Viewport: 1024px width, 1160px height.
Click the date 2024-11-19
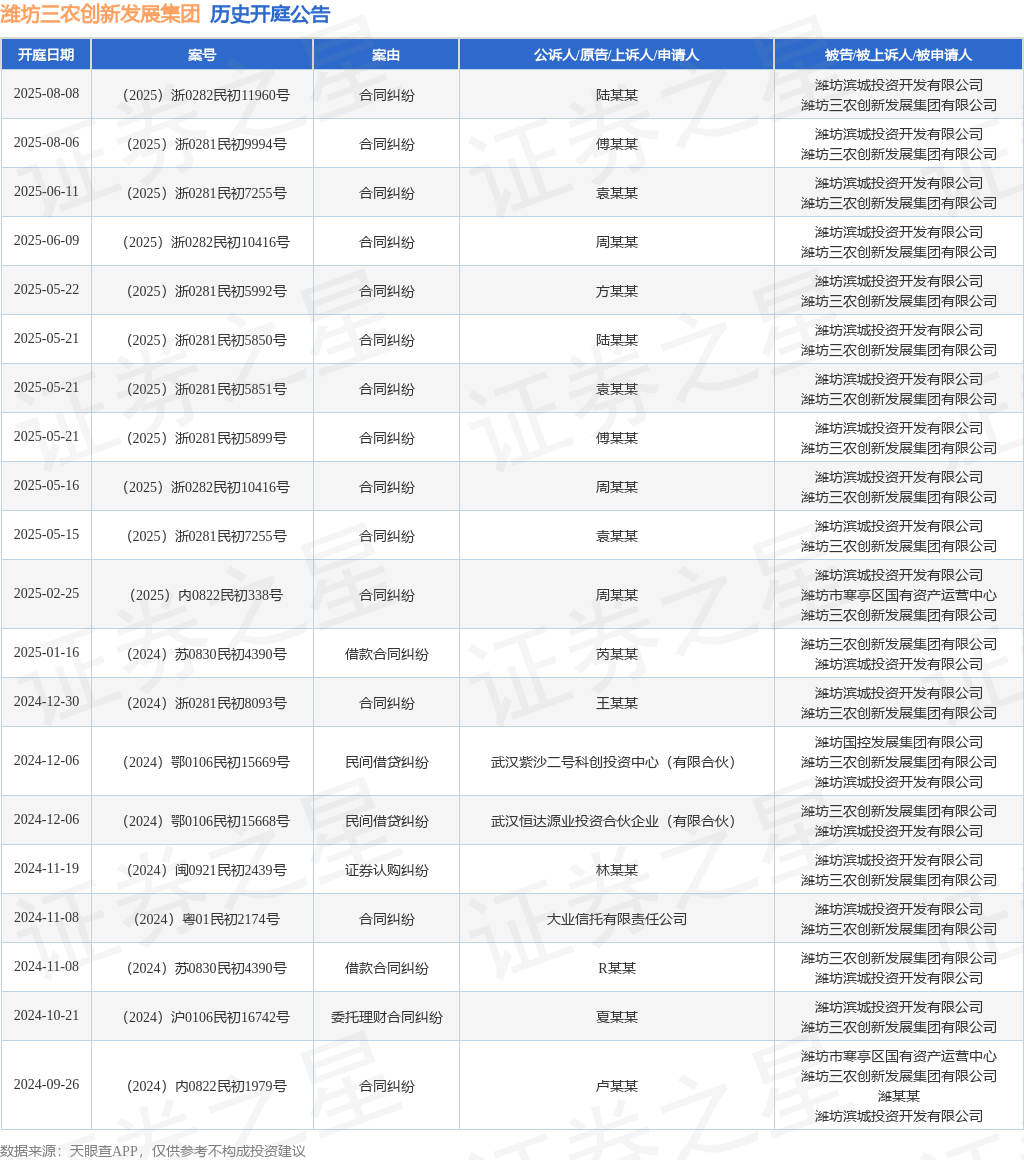point(46,869)
